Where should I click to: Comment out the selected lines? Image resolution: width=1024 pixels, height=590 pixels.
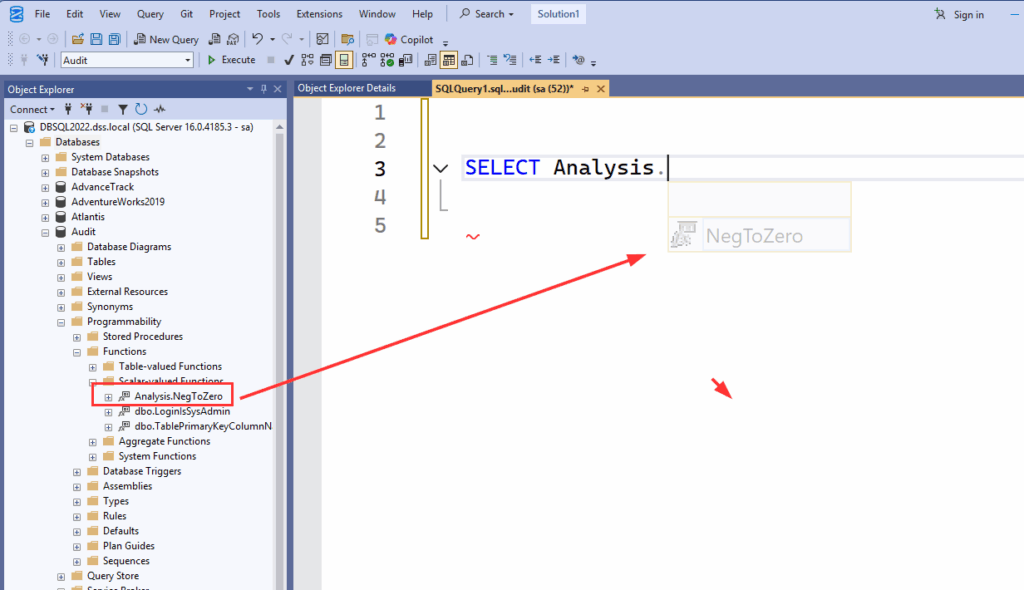tap(492, 60)
